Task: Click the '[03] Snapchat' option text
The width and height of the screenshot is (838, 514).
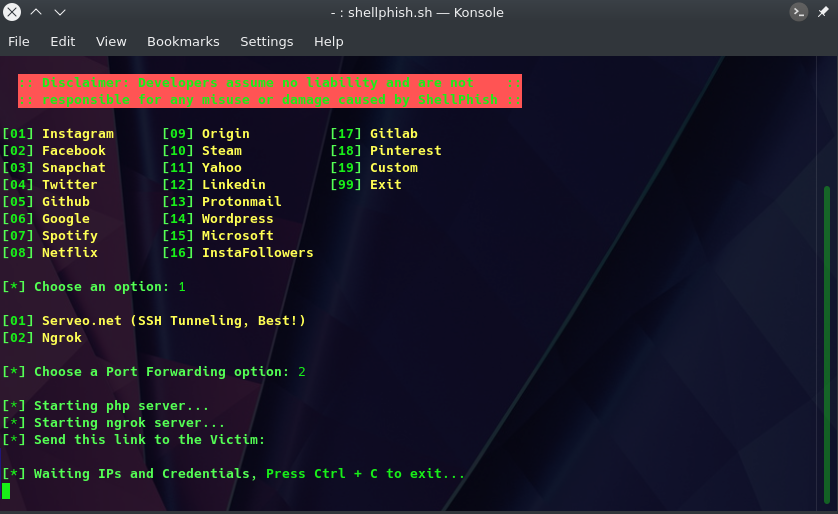Action: click(54, 168)
